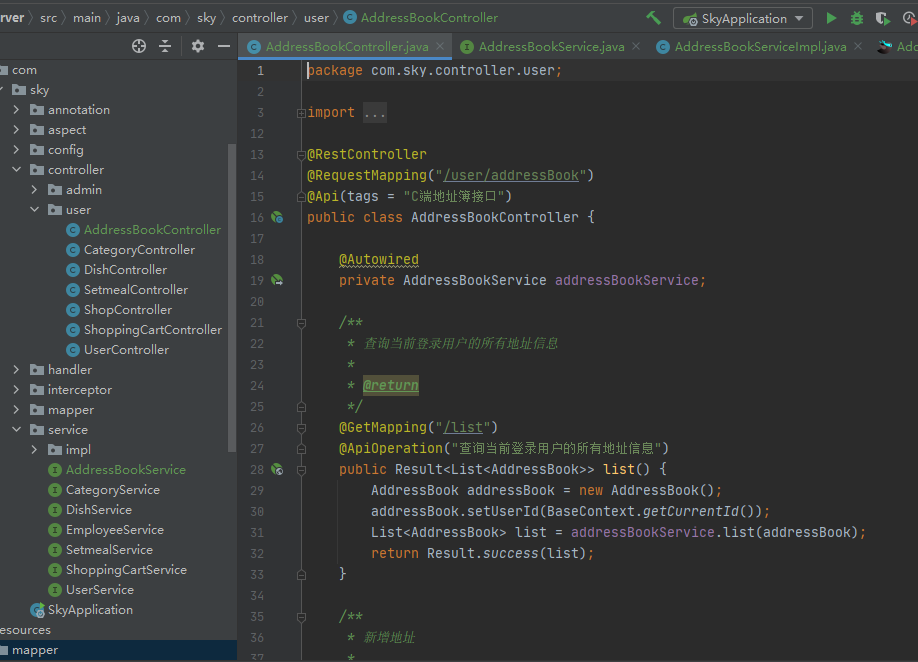The height and width of the screenshot is (662, 918).
Task: Collapse the Javadoc comment fold at line 21
Action: coord(301,323)
